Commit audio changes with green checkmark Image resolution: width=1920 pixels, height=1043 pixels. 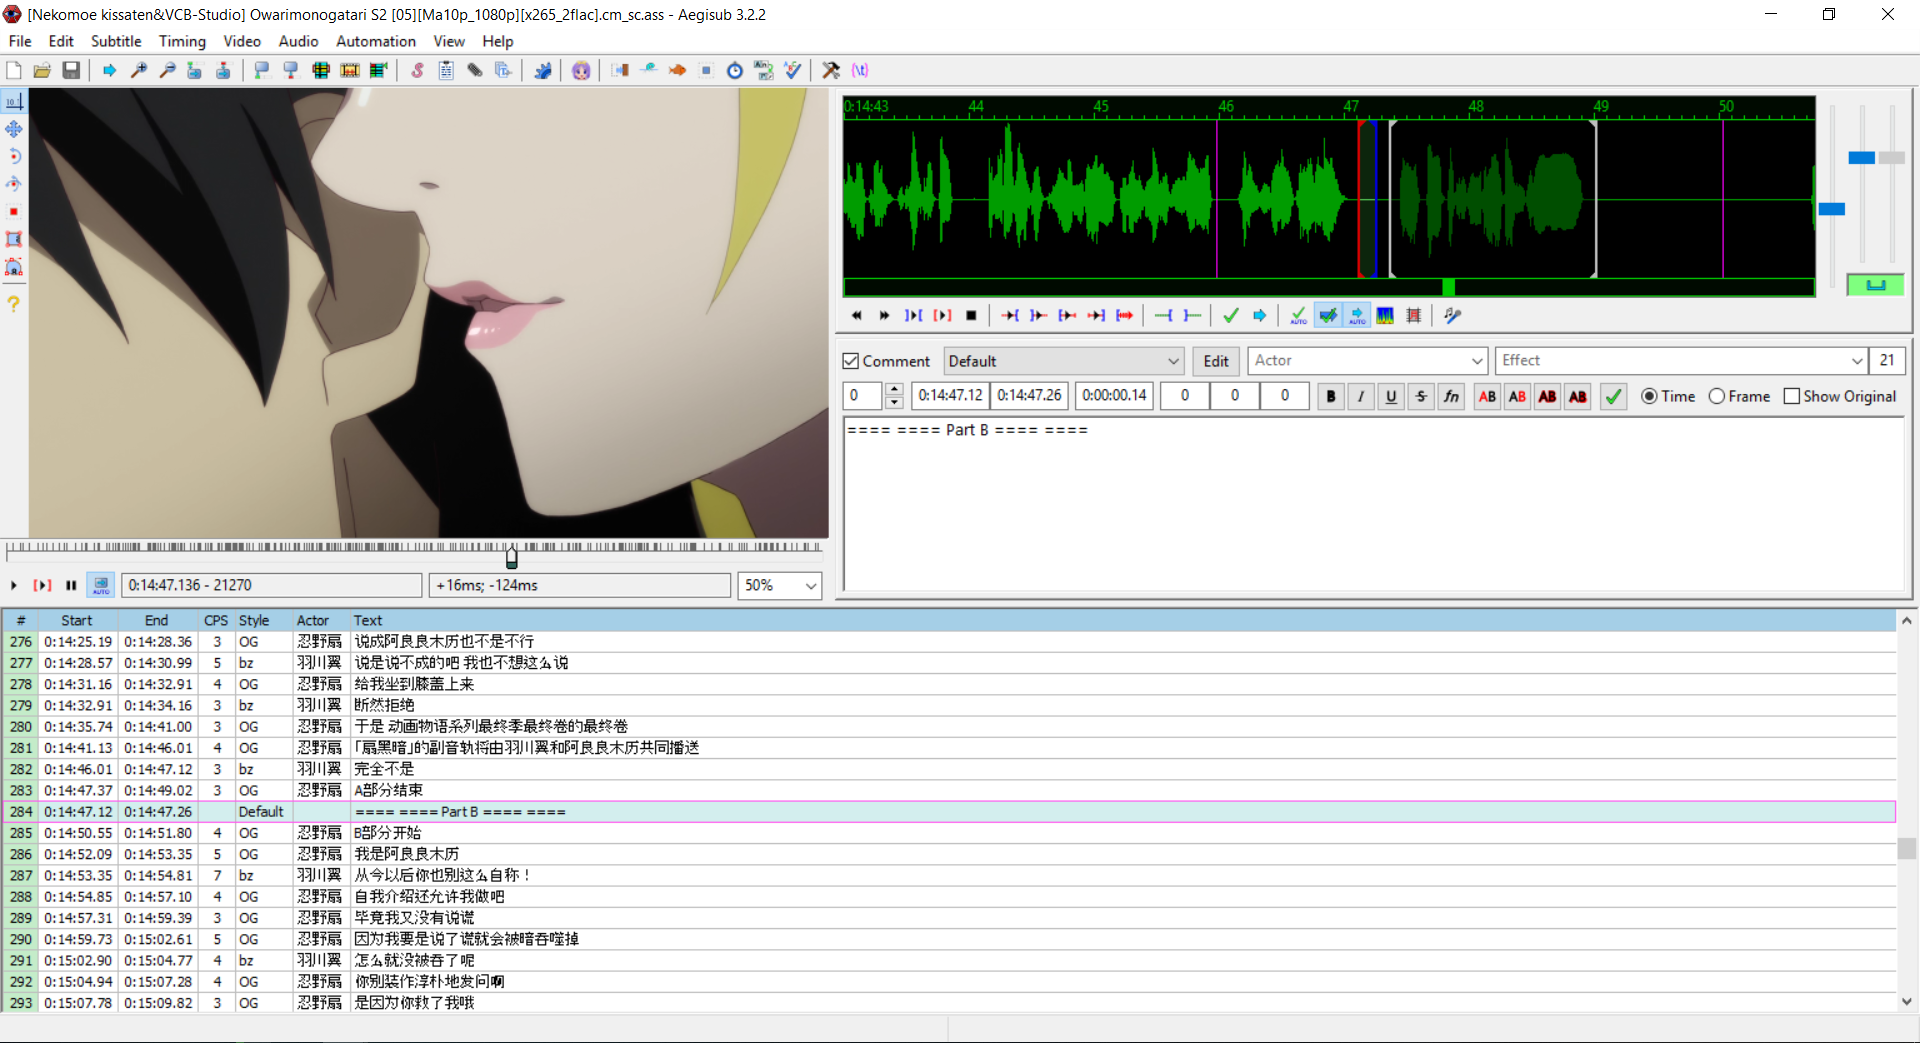(x=1231, y=315)
